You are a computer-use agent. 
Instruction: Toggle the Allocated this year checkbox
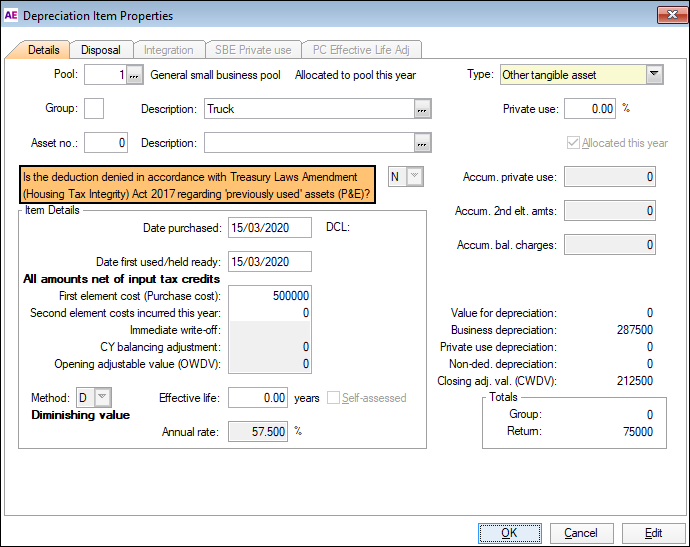[x=573, y=143]
